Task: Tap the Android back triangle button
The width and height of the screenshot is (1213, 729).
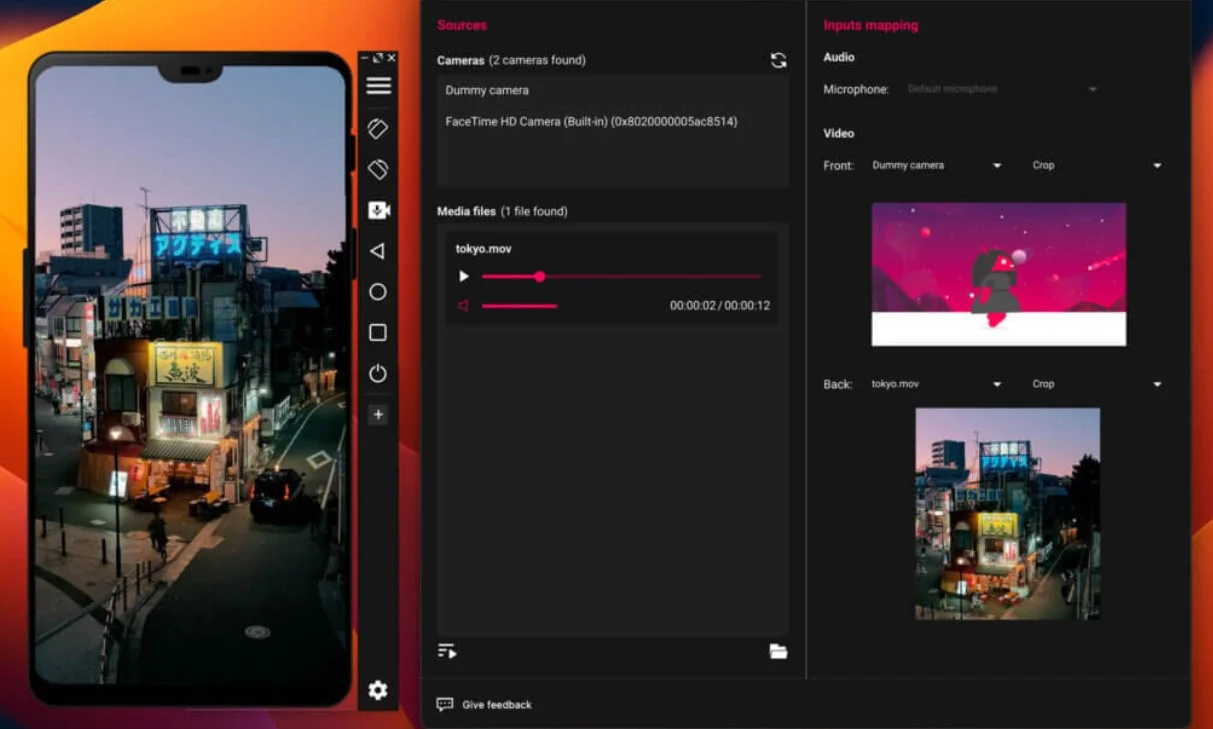Action: coord(377,251)
